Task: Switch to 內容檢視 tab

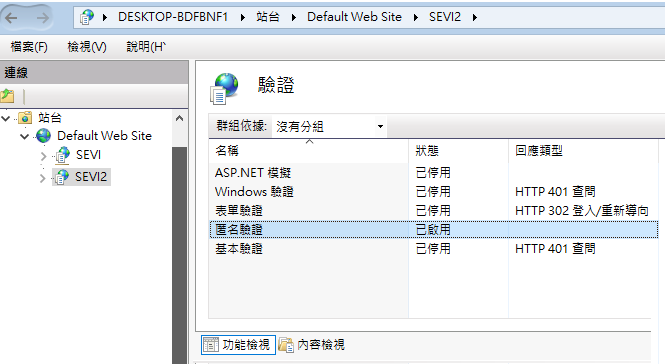Action: coord(313,344)
